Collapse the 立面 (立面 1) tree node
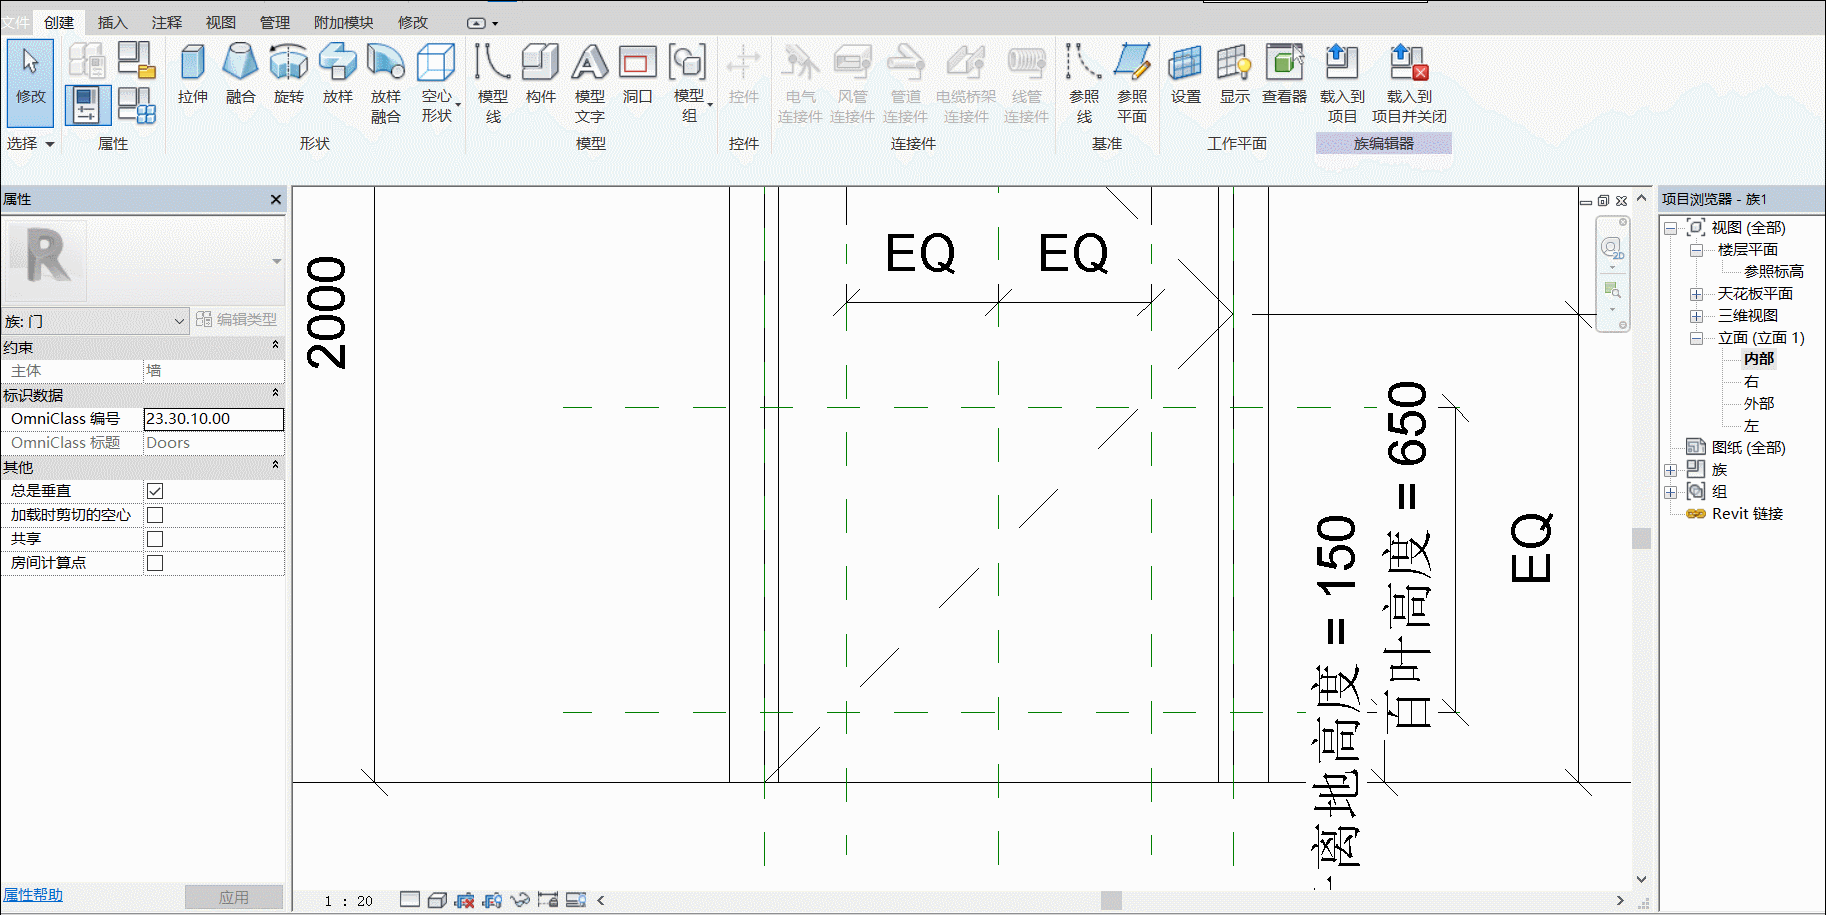 coord(1696,338)
